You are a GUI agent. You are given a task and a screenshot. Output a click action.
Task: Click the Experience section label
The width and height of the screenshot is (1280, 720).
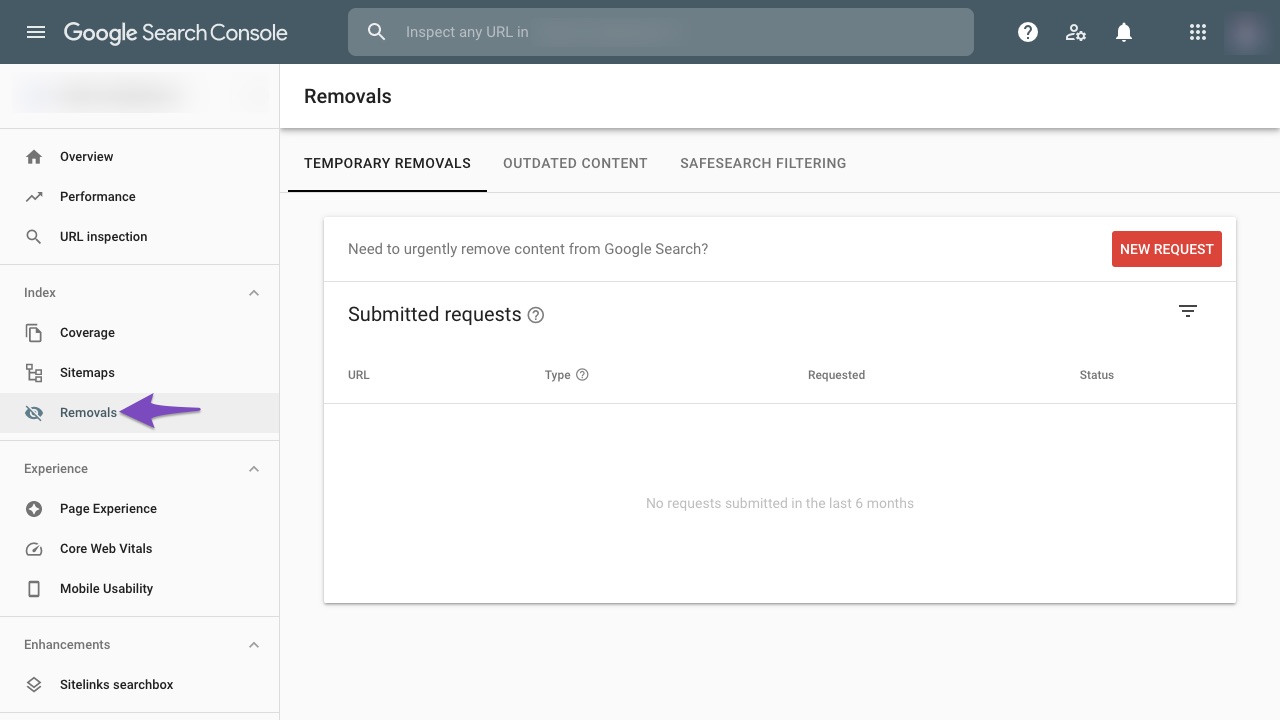(x=56, y=469)
